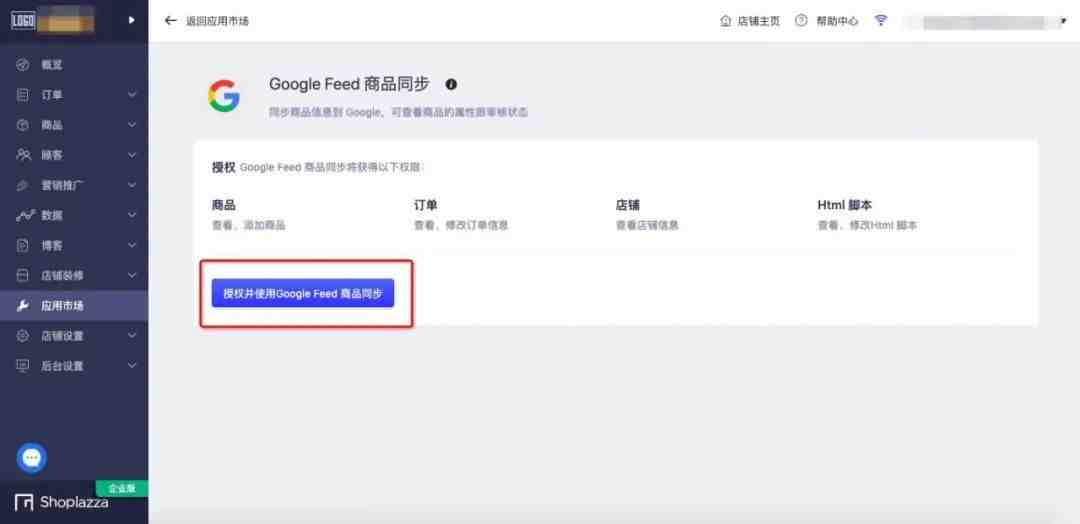Image resolution: width=1080 pixels, height=524 pixels.
Task: Click the 概览 overview icon in sidebar
Action: (23, 65)
